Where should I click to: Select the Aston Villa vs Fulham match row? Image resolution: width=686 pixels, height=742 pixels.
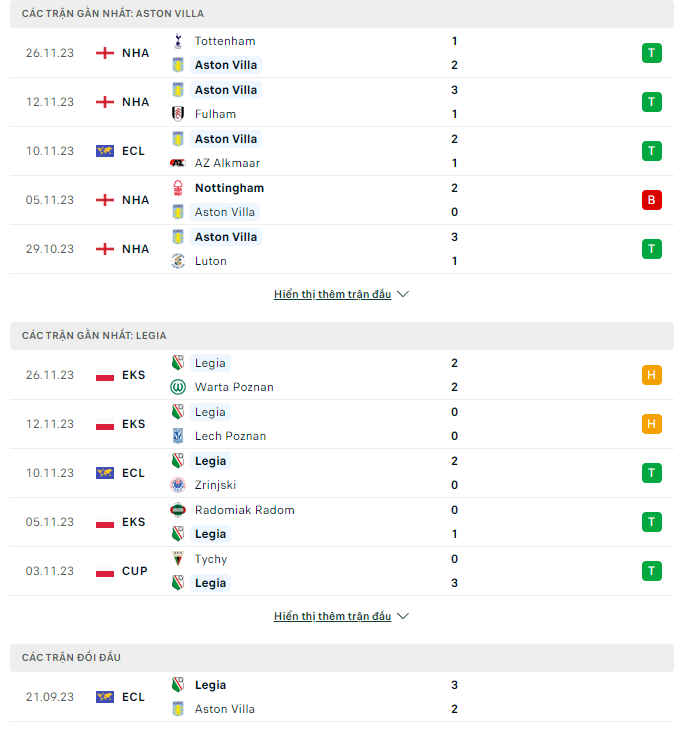coord(342,102)
